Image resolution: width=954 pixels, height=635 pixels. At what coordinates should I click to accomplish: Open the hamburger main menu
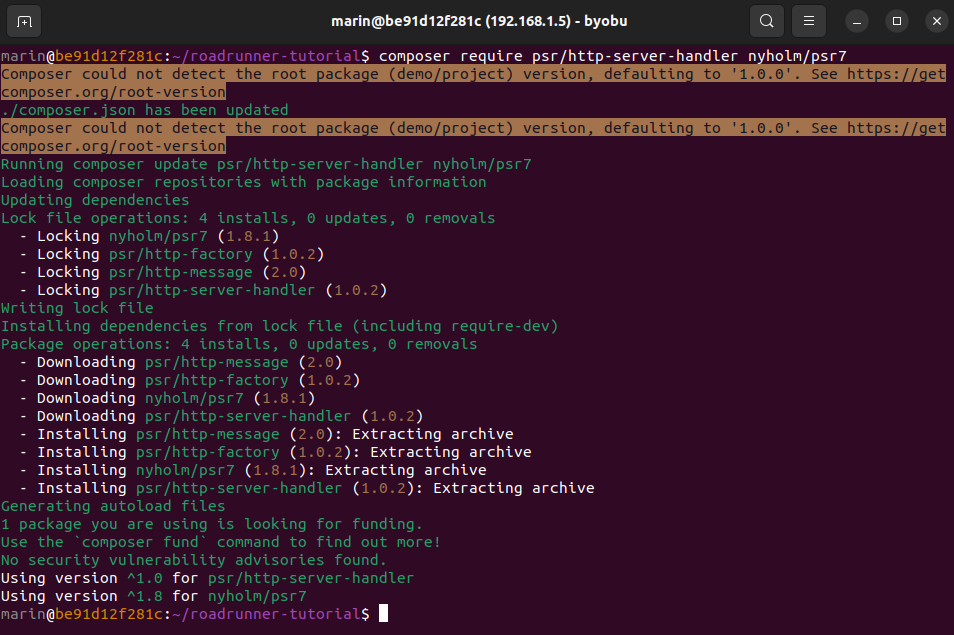[x=809, y=21]
